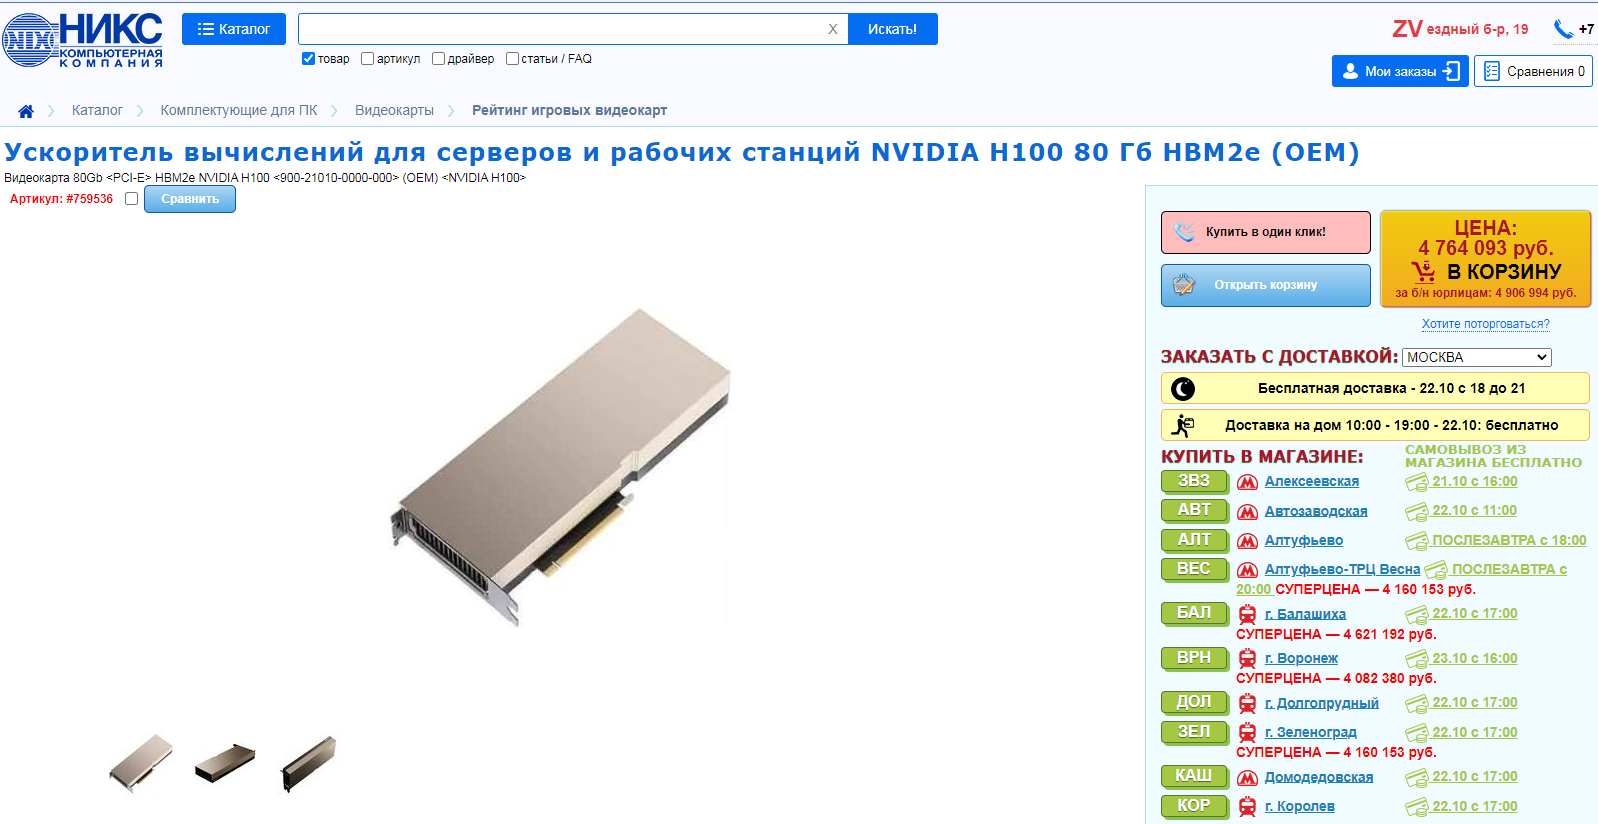Click metro icon beside Алексеевская
Image resolution: width=1598 pixels, height=824 pixels.
point(1247,482)
